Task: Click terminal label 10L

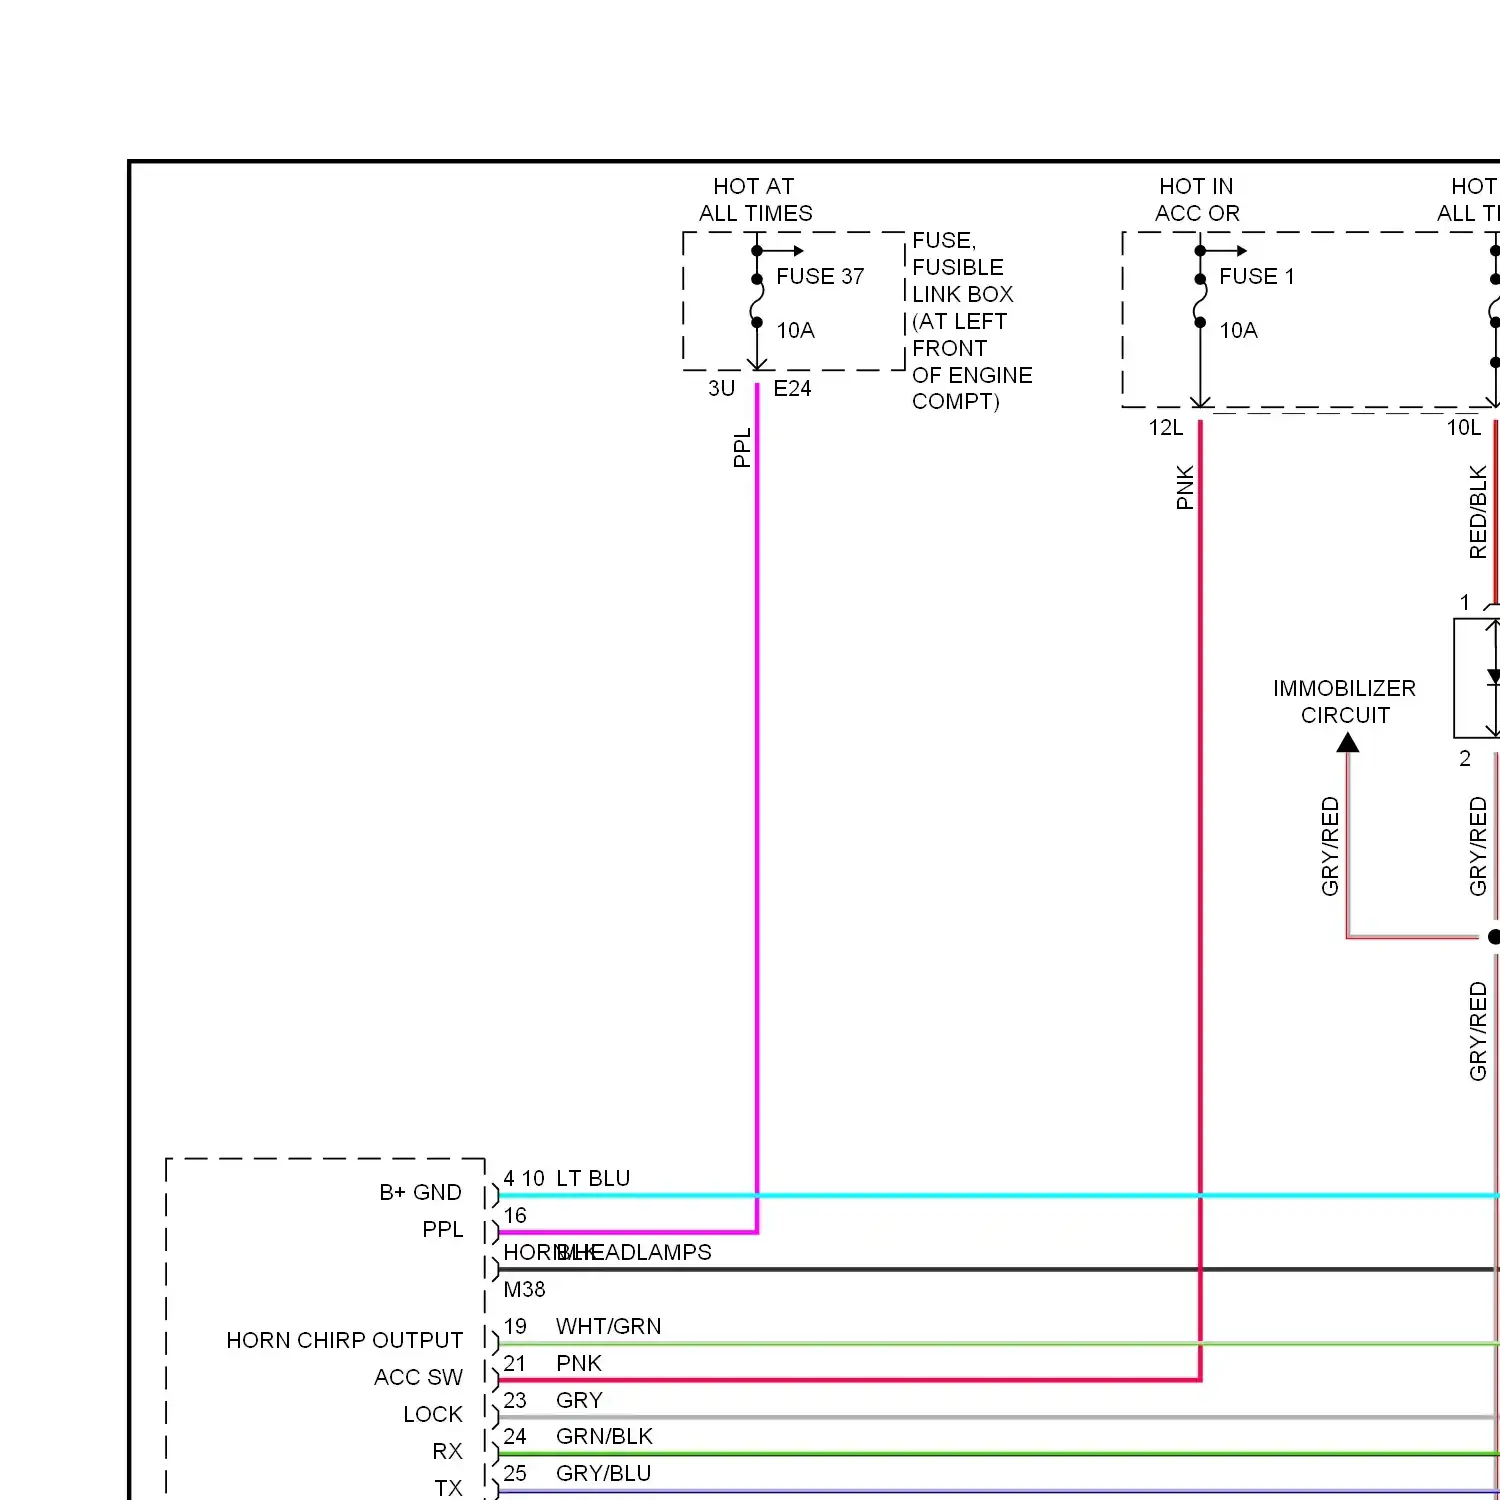Action: tap(1464, 427)
